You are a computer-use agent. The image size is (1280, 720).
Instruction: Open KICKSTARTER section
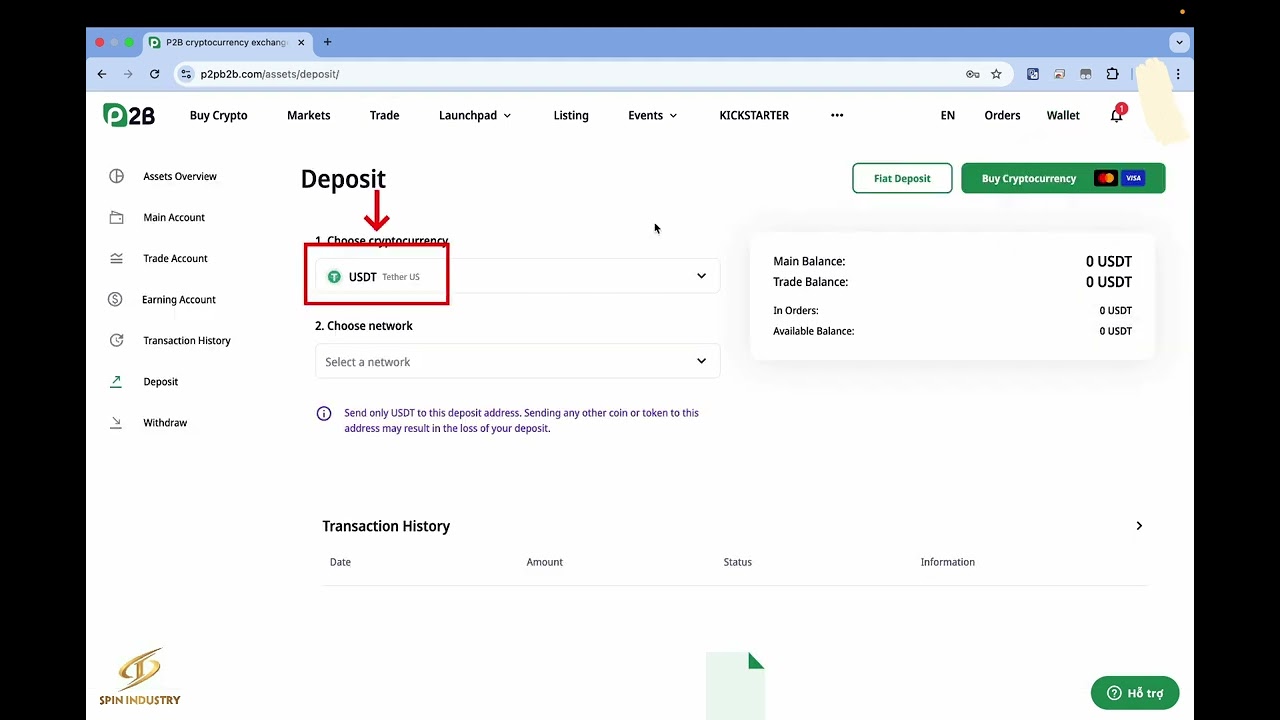754,115
